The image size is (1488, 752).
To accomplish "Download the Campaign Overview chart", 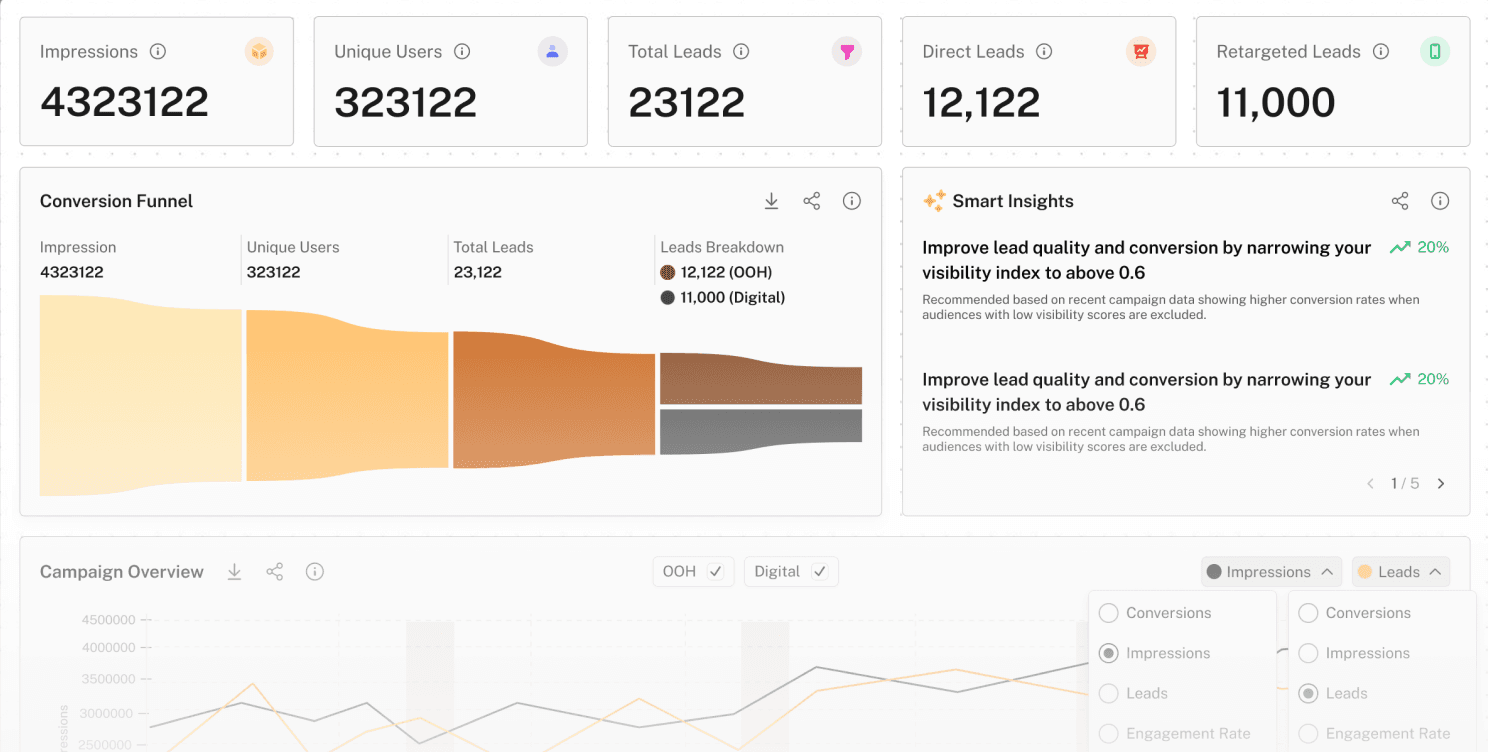I will tap(234, 571).
